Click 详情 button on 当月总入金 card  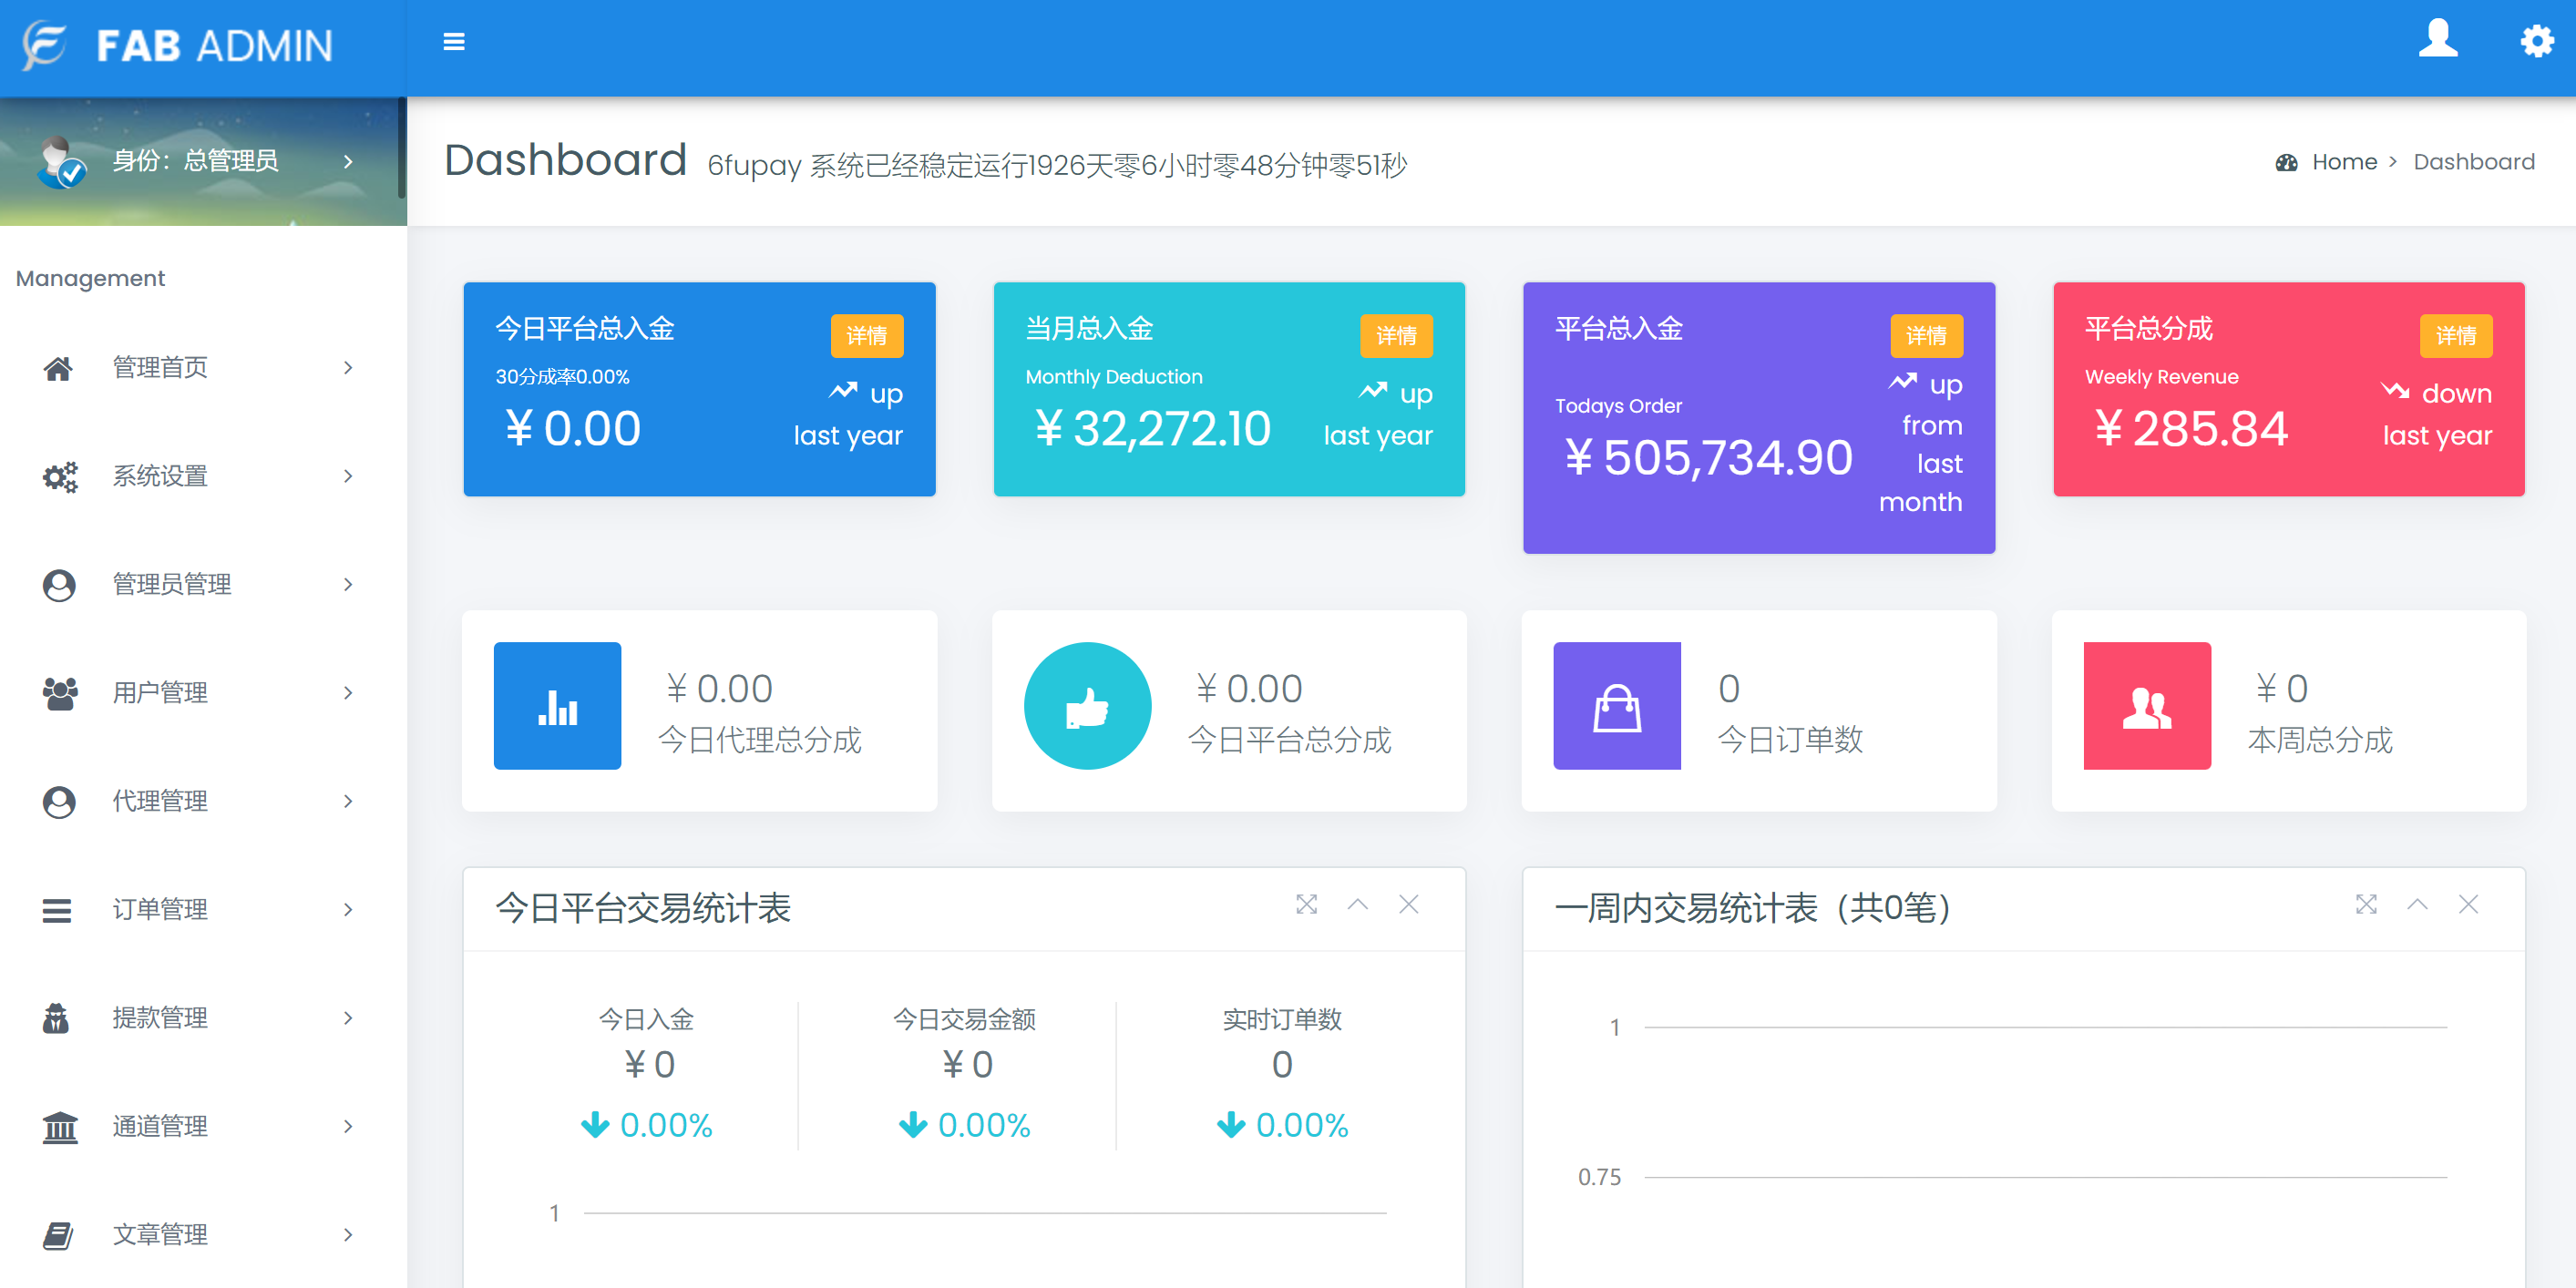point(1395,335)
